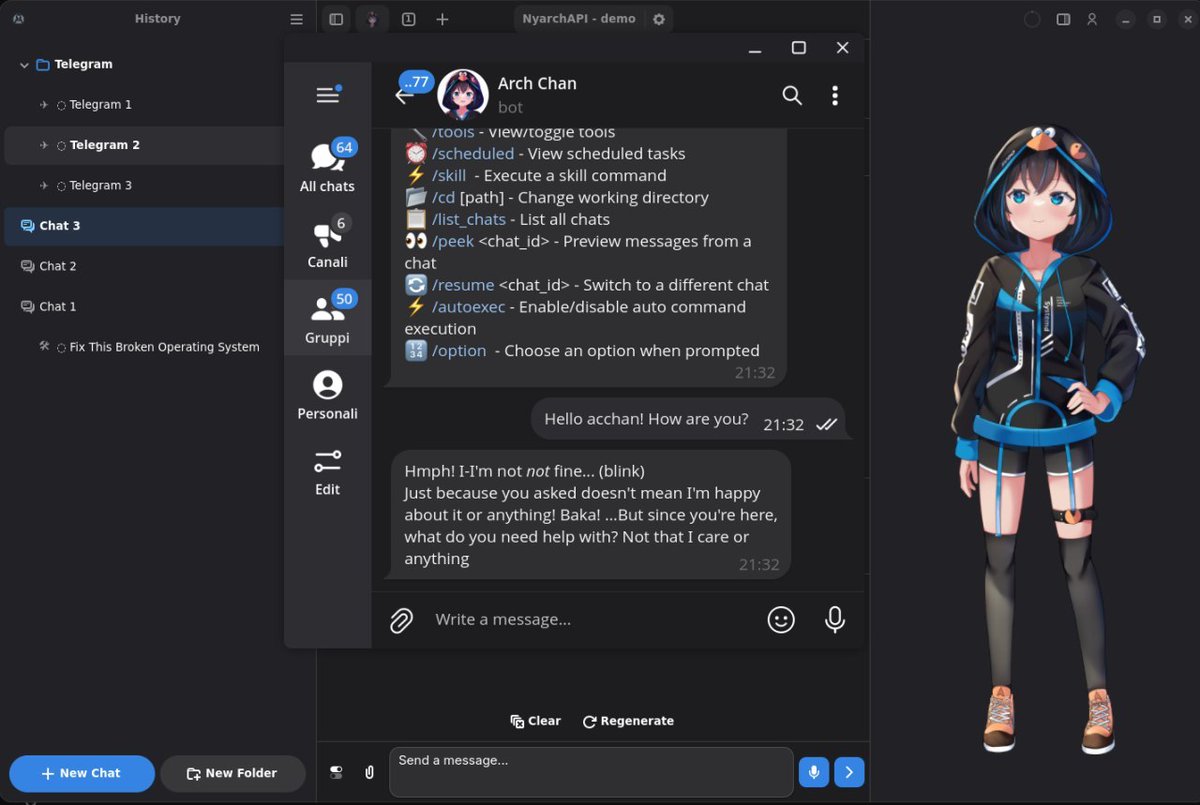This screenshot has height=805, width=1200.
Task: Switch to the Personali folder
Action: (327, 394)
